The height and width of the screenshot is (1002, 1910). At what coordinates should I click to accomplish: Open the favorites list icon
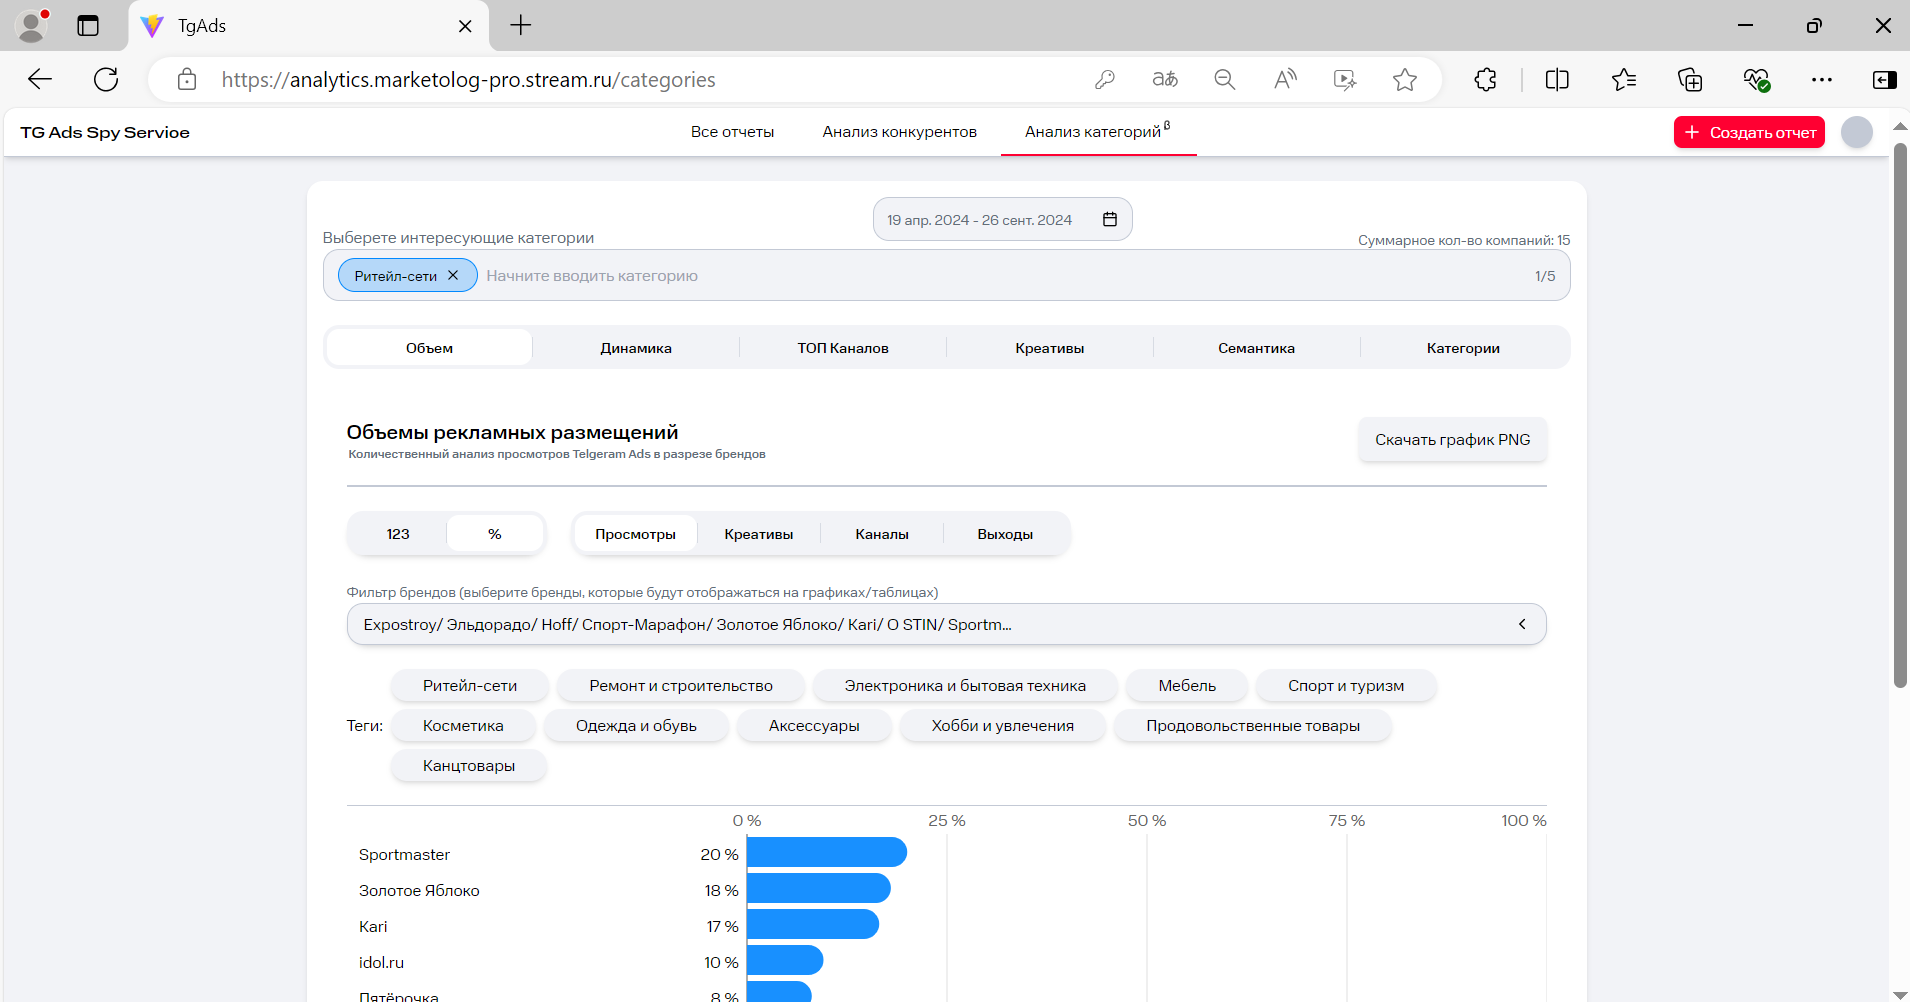pyautogui.click(x=1624, y=80)
